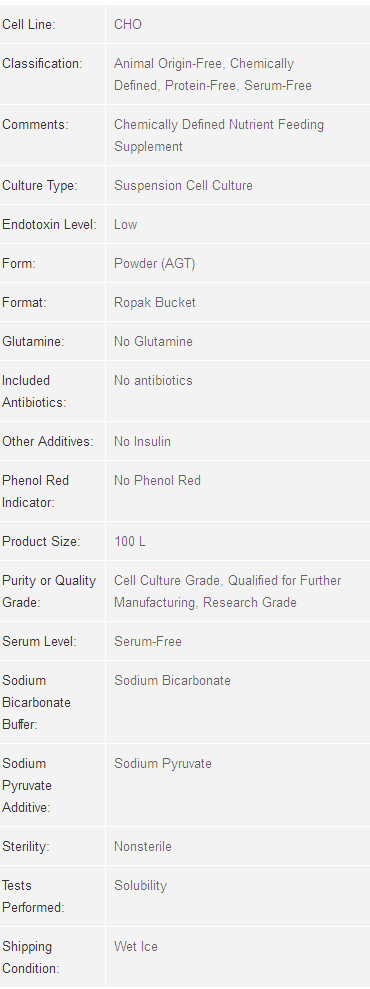Click the CHO cell line value
Image resolution: width=370 pixels, height=989 pixels.
(x=128, y=25)
